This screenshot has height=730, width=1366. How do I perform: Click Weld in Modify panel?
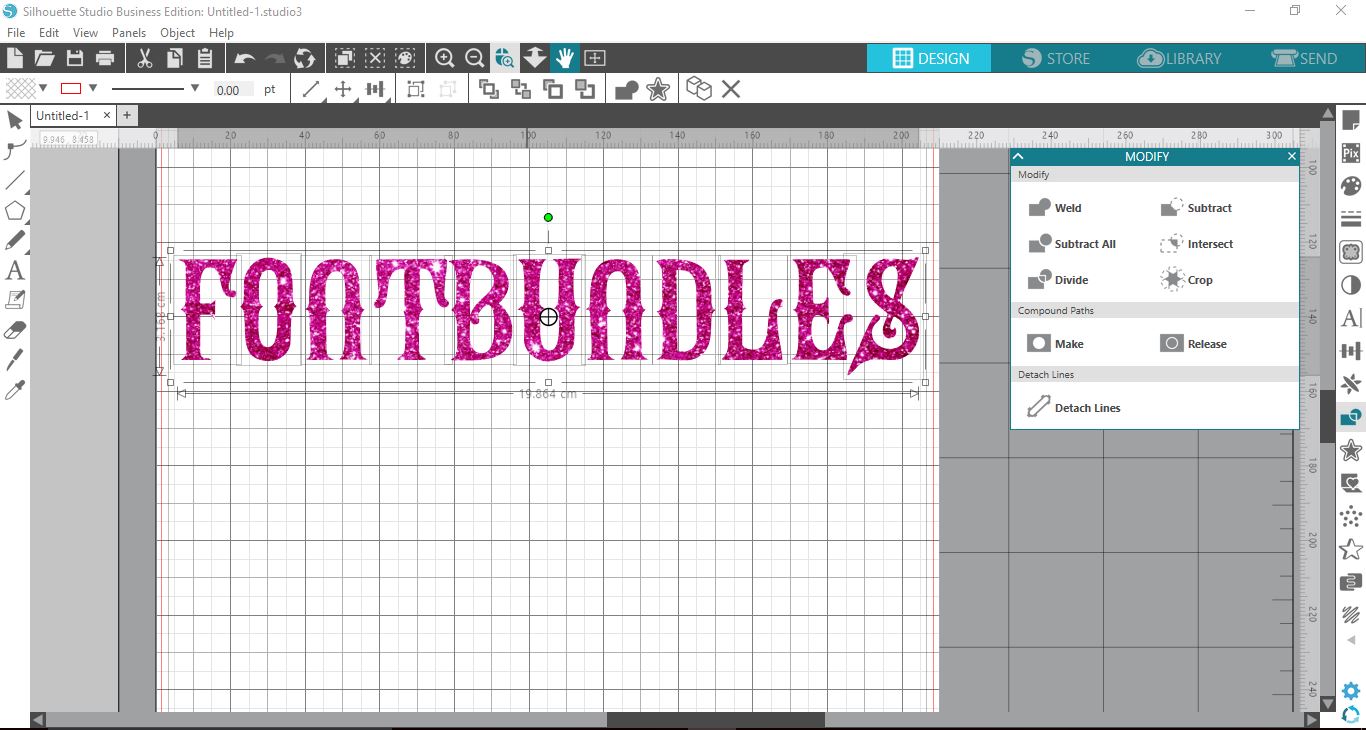1055,208
